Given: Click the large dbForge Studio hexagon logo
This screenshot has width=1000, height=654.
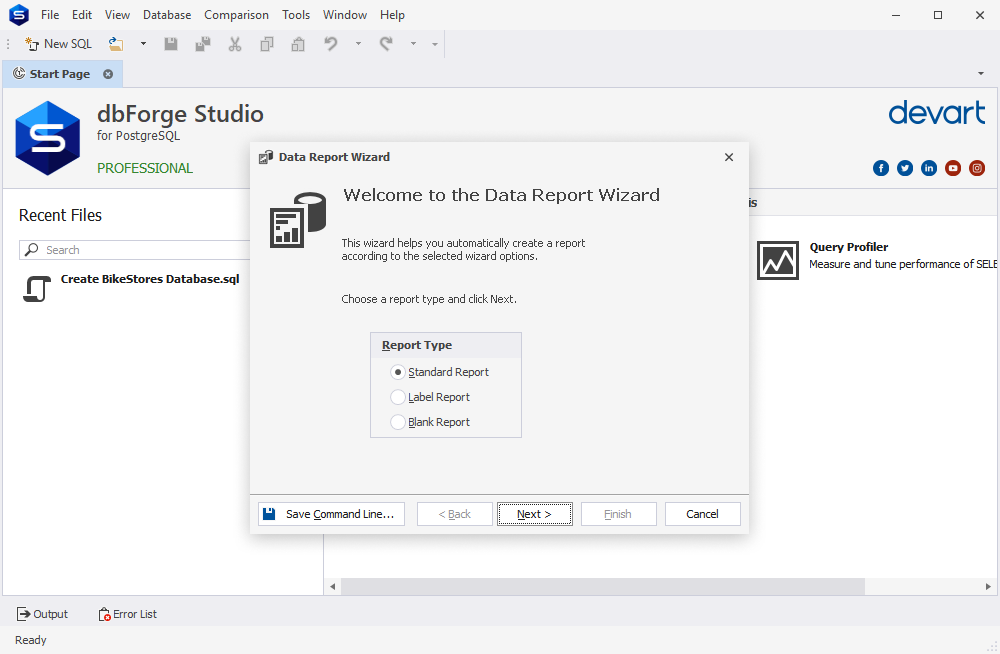Looking at the screenshot, I should pos(48,138).
